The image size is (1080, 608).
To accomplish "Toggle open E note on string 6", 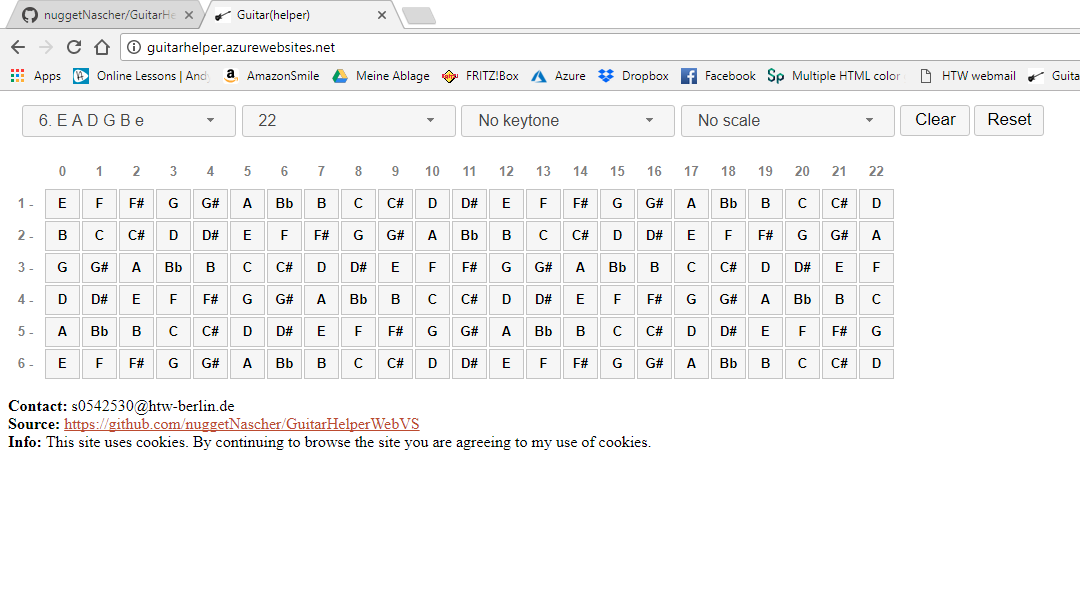I will [x=62, y=364].
